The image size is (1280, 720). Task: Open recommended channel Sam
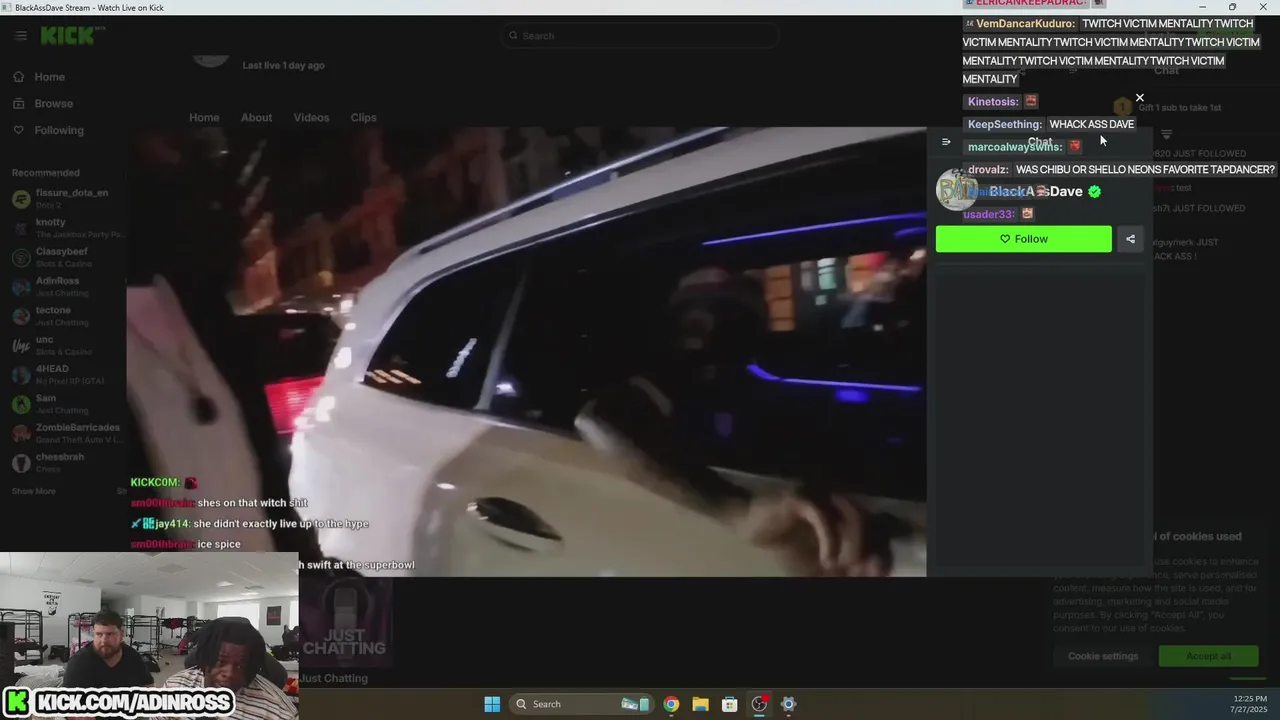point(66,404)
